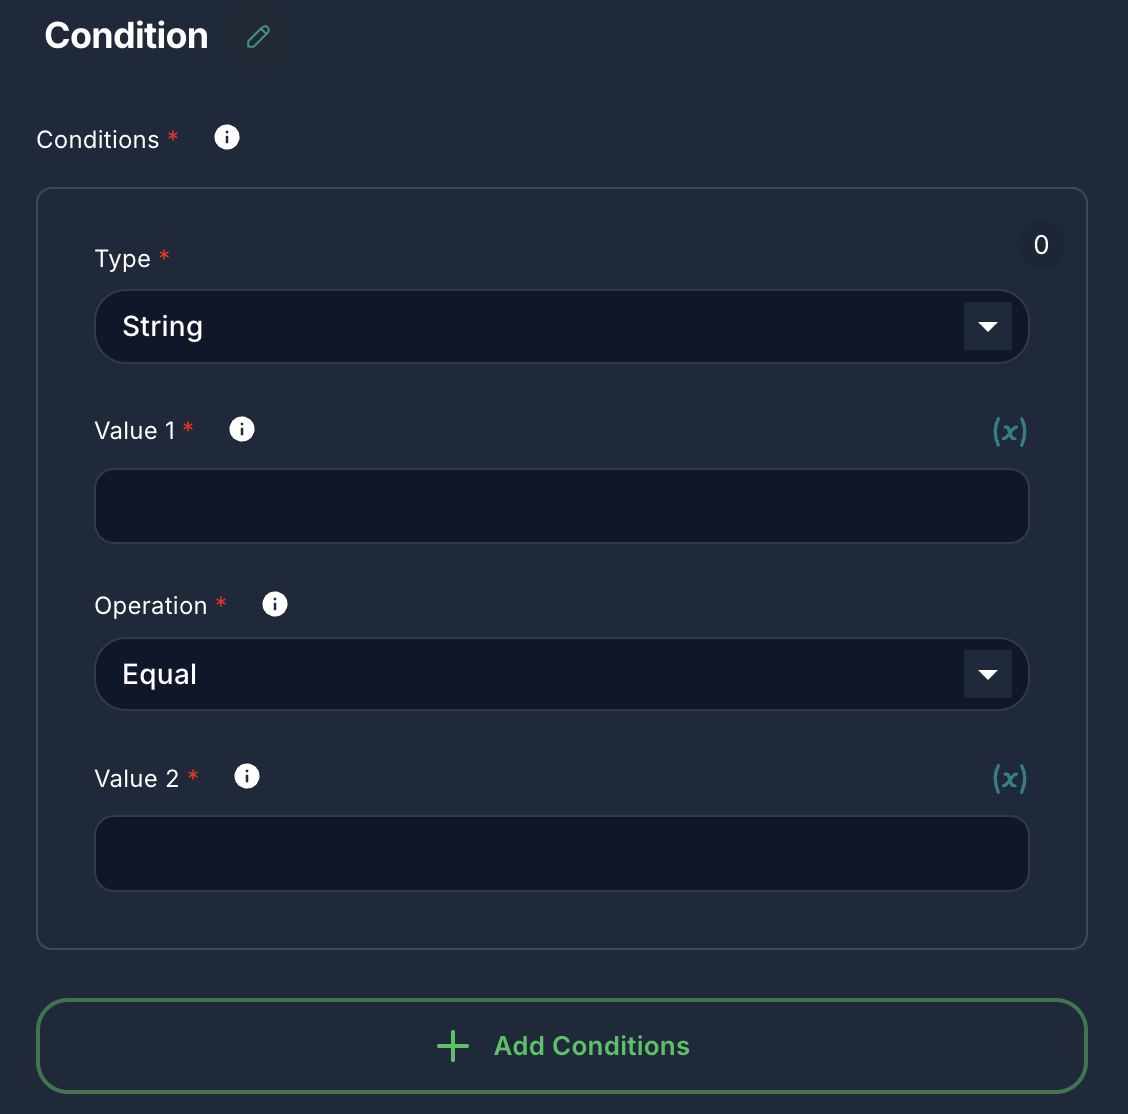Open the info tooltip beside Conditions label
Image resolution: width=1128 pixels, height=1114 pixels.
tap(226, 137)
